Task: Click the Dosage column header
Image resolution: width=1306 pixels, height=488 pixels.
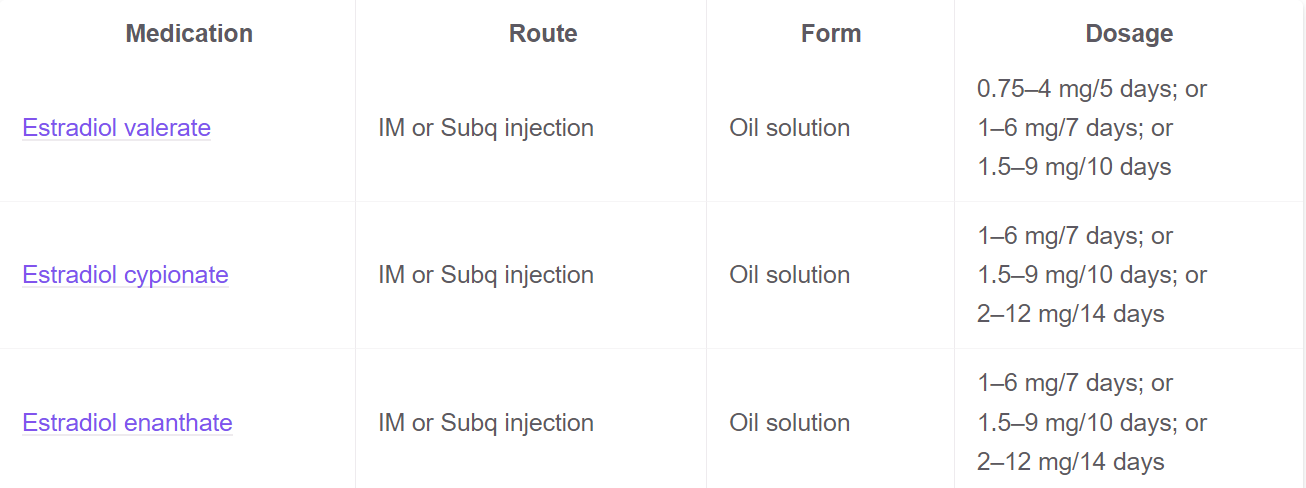Action: coord(1129,34)
